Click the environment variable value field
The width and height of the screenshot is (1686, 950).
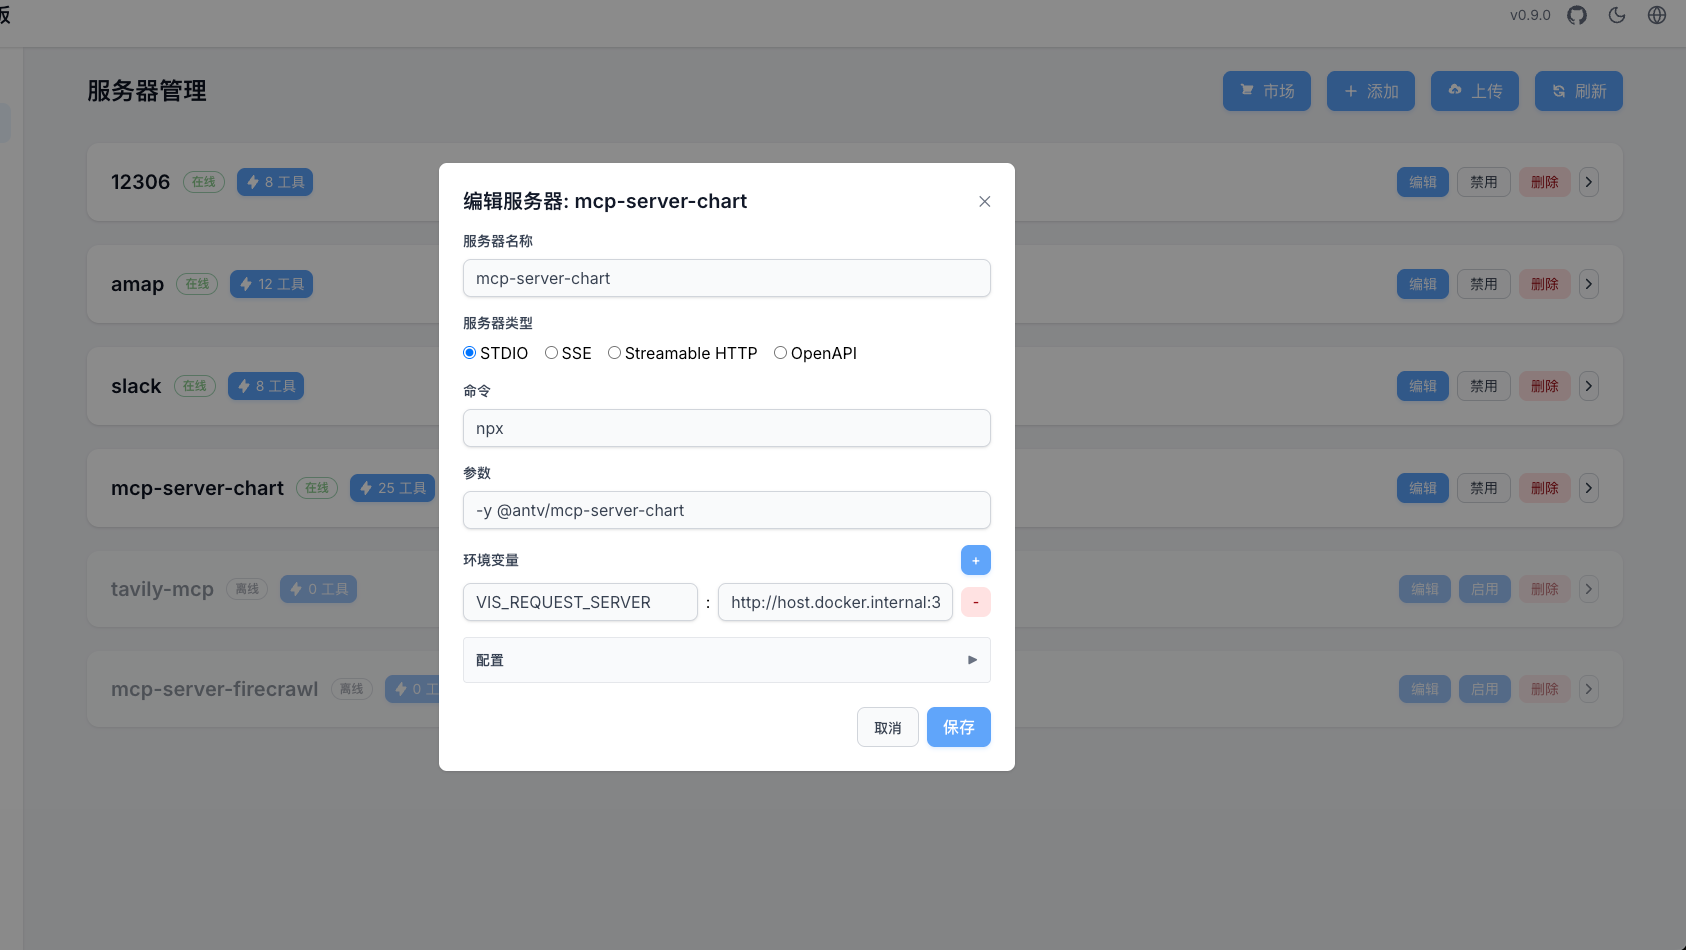coord(835,602)
